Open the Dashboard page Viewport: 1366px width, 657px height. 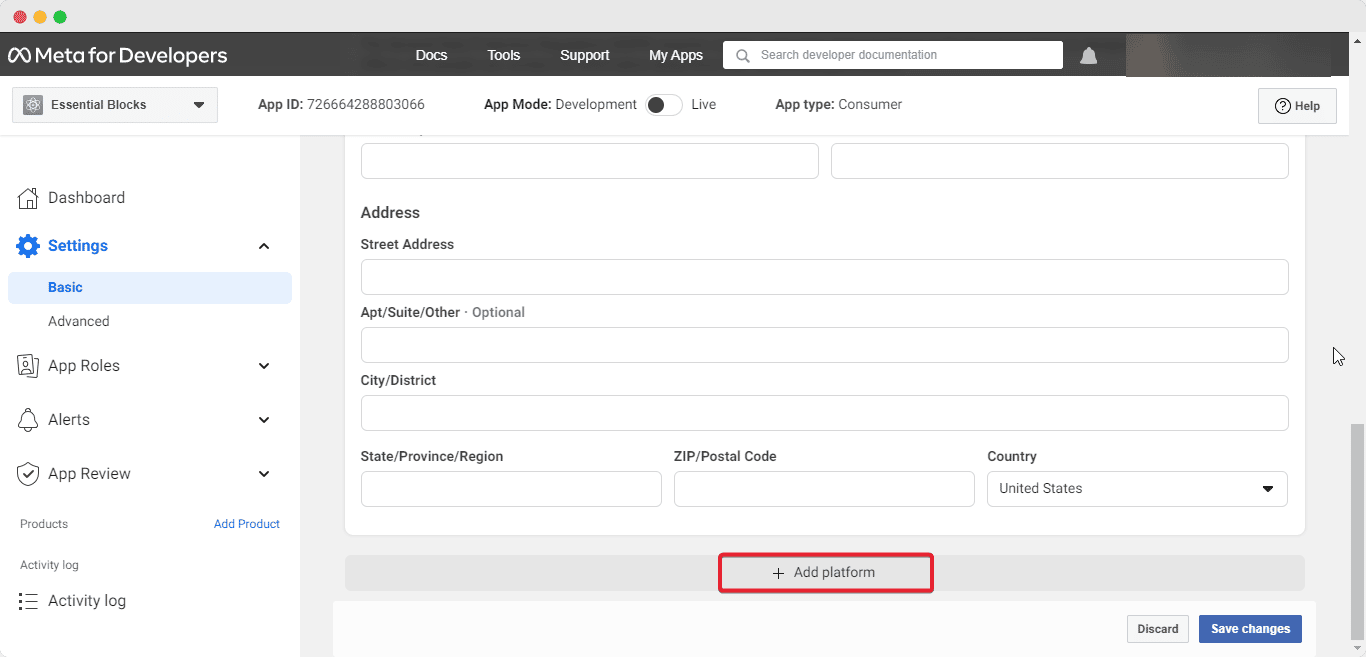click(x=86, y=198)
